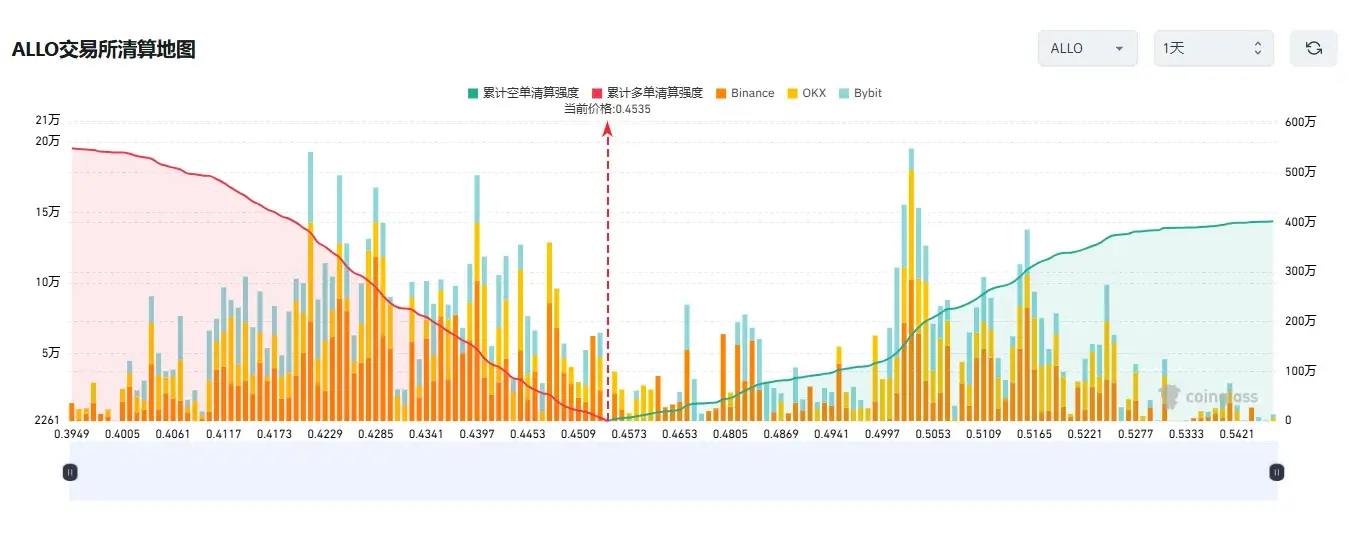Image resolution: width=1350 pixels, height=543 pixels.
Task: Click the x-axis label 0.4117
Action: tap(224, 434)
